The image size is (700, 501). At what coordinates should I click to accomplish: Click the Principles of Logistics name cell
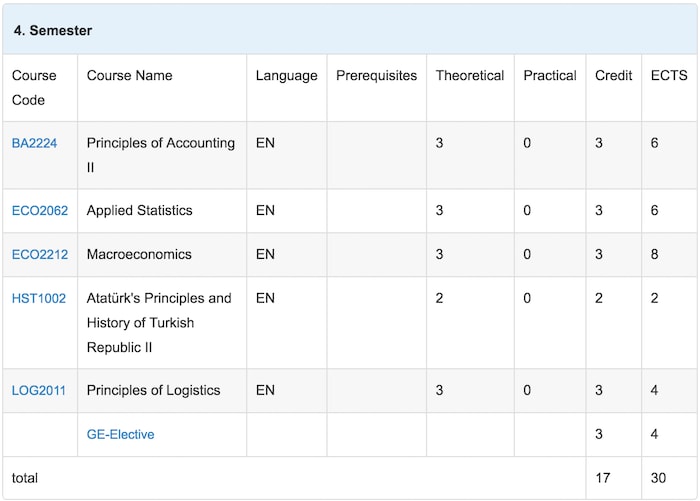(x=153, y=391)
